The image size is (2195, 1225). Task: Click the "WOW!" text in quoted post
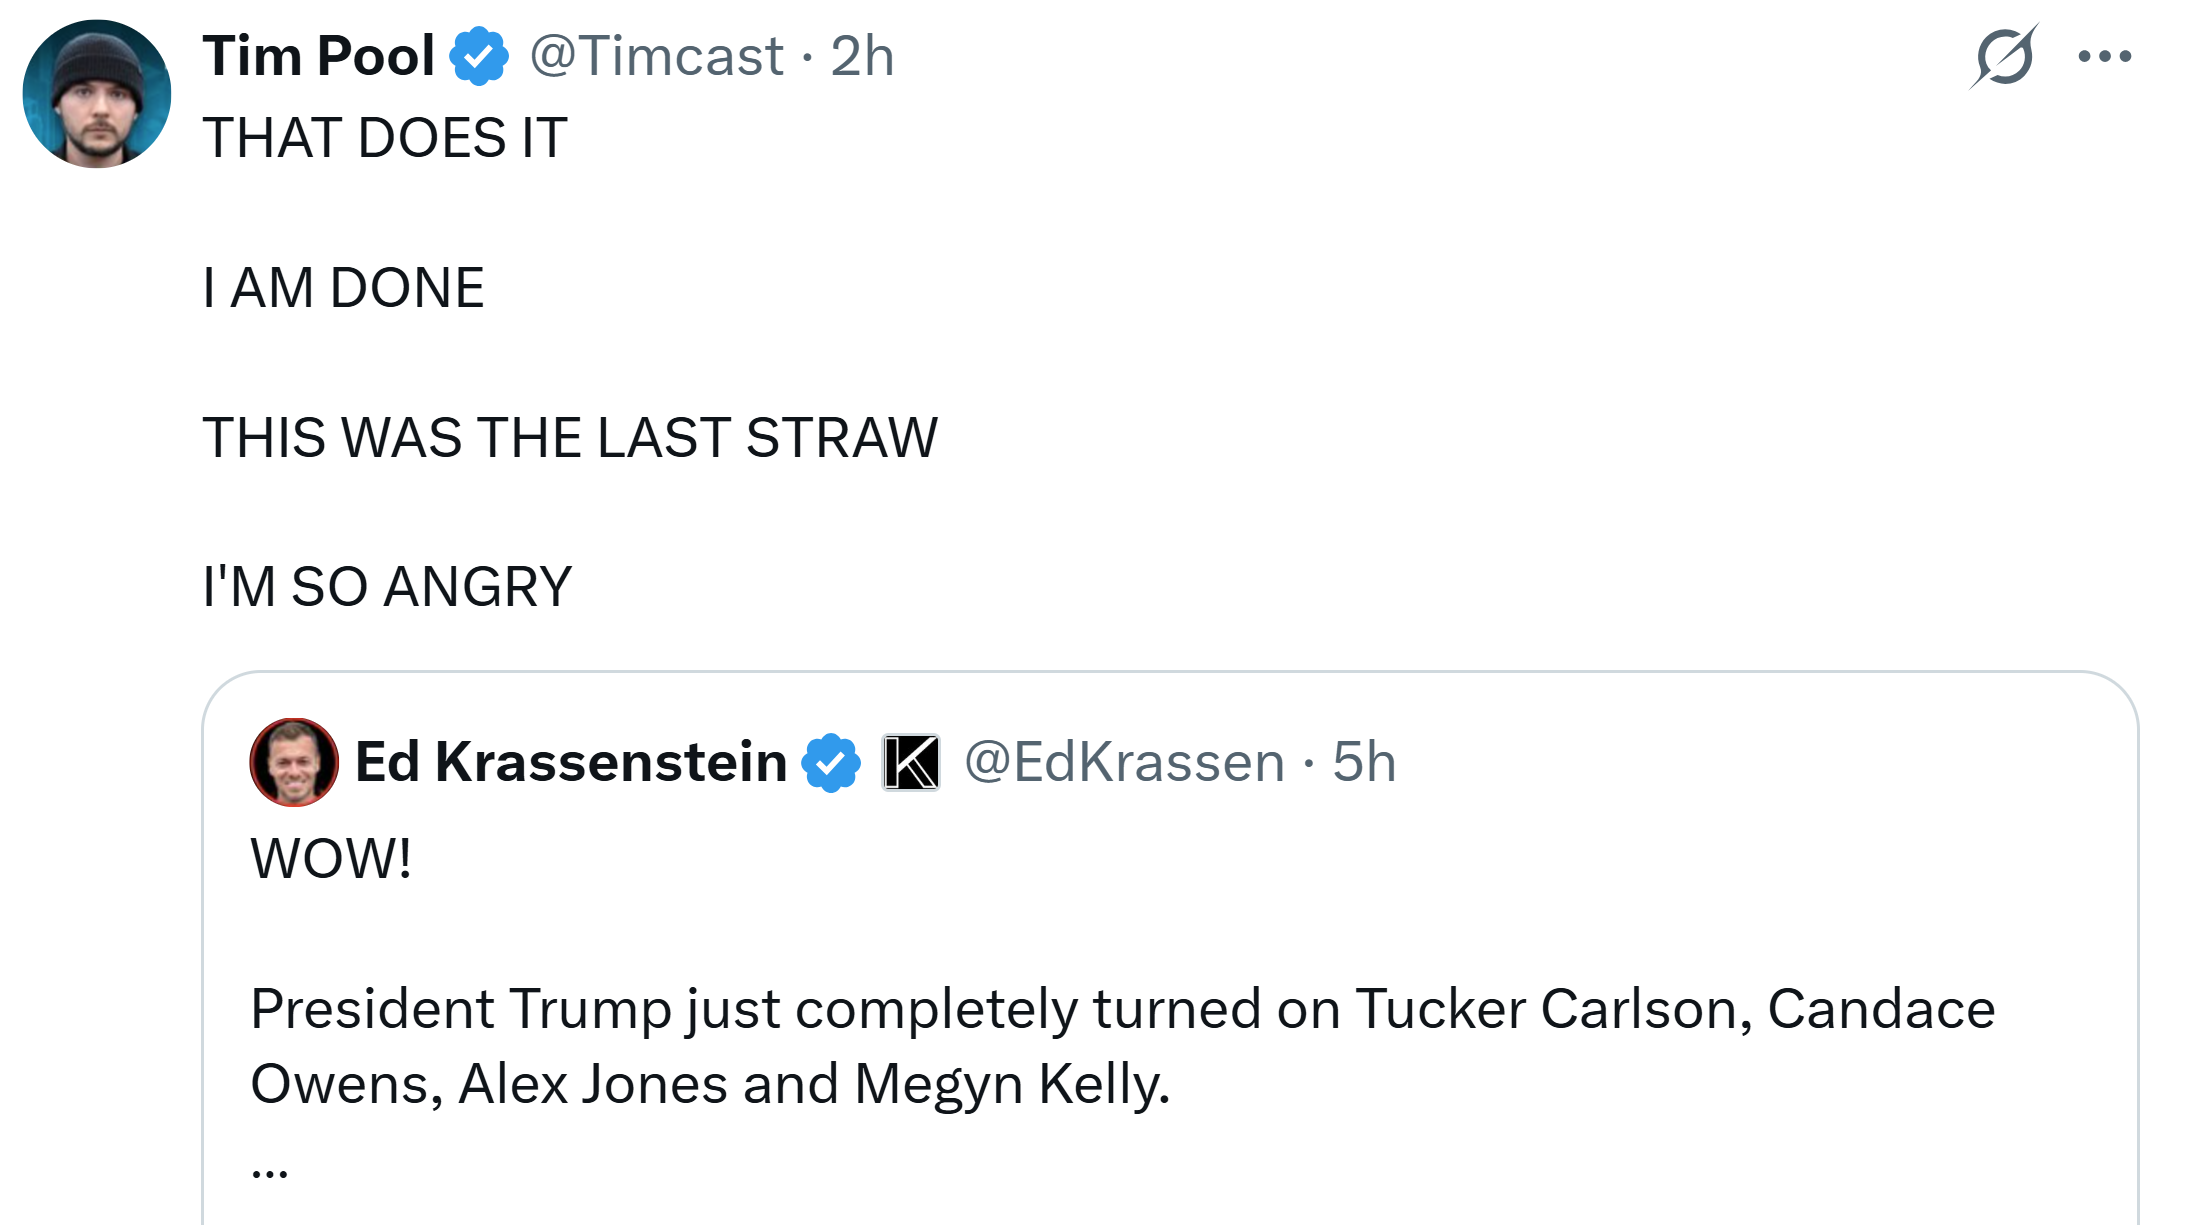(x=331, y=859)
